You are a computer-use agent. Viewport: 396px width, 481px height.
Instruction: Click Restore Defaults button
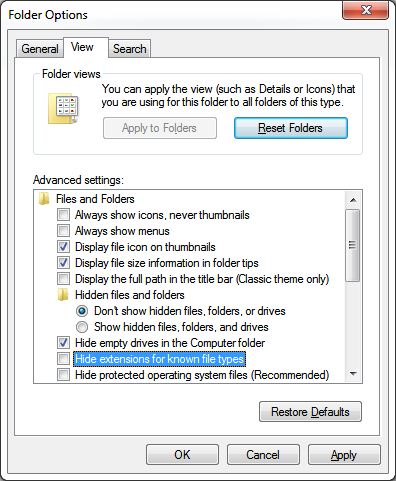point(310,412)
